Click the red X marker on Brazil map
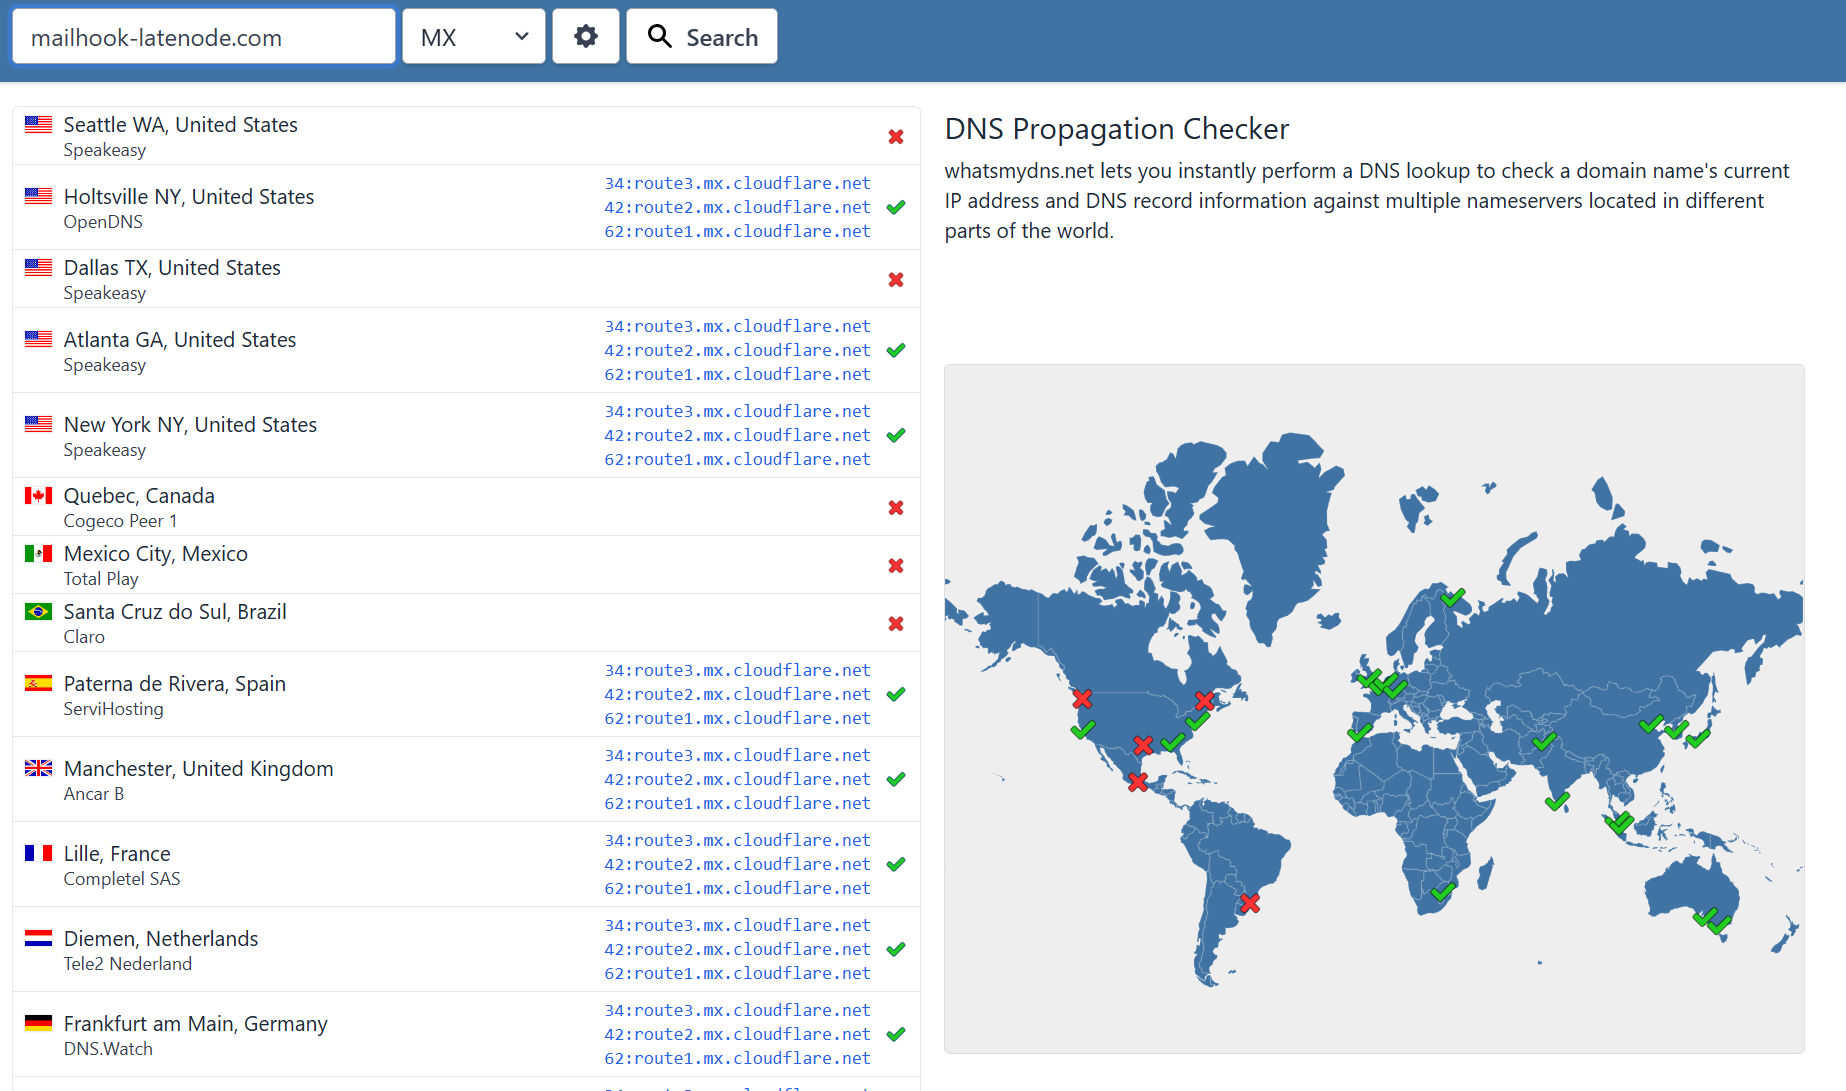The height and width of the screenshot is (1091, 1846). pyautogui.click(x=1250, y=904)
